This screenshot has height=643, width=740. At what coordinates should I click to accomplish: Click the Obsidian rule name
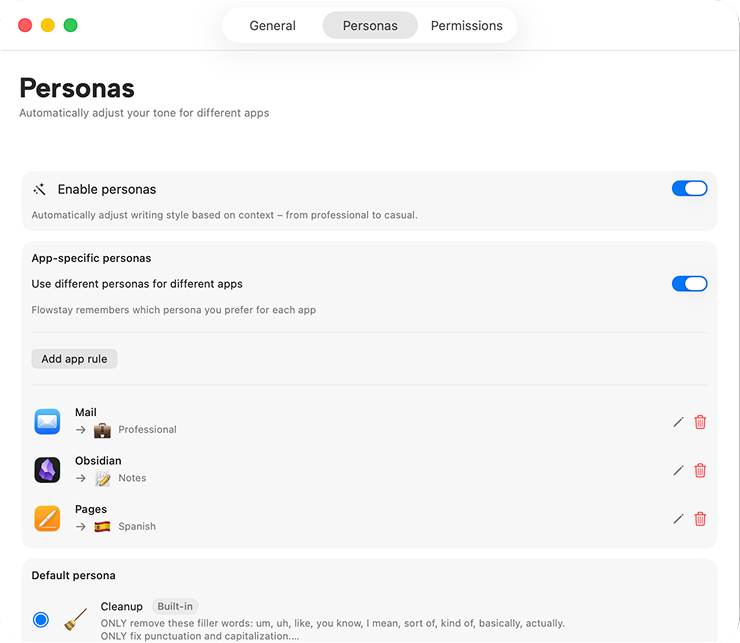pos(98,461)
